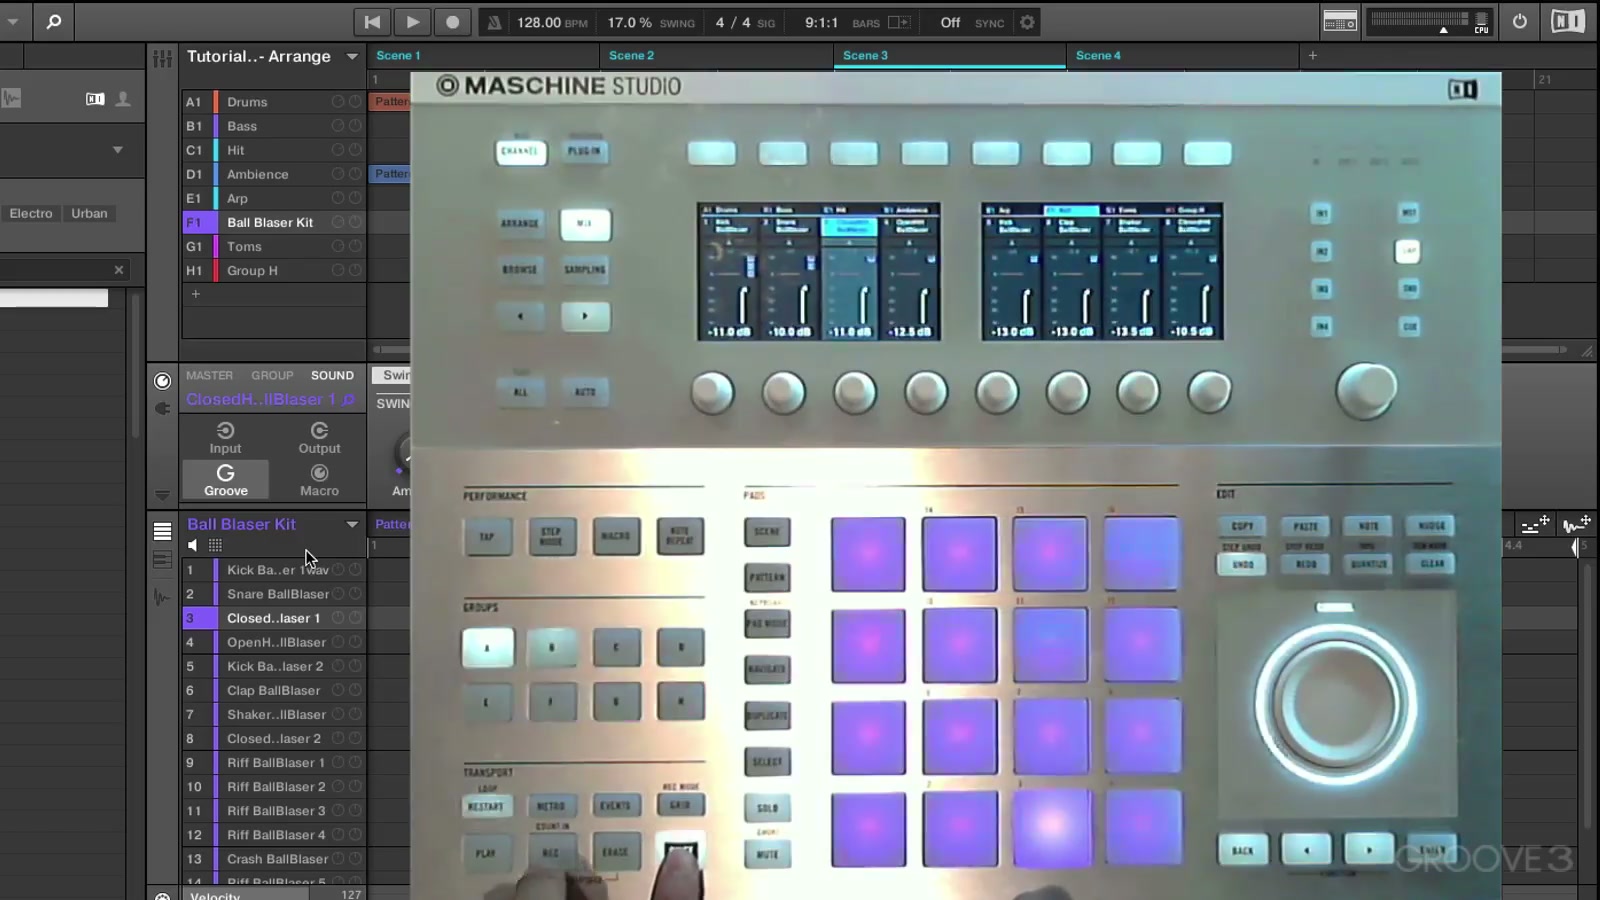1600x900 pixels.
Task: Toggle cue icon on Crash BallBlaser sound
Action: [x=355, y=858]
